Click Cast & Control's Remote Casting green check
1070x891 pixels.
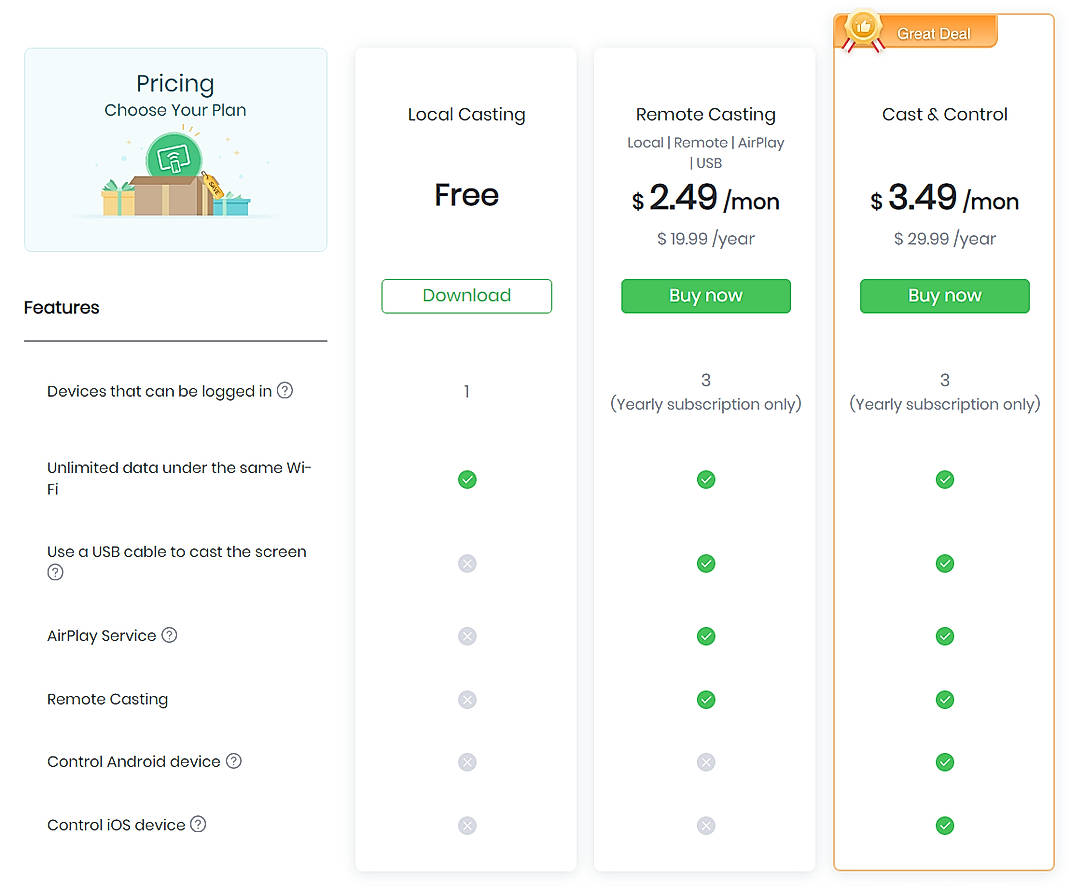[x=944, y=699]
